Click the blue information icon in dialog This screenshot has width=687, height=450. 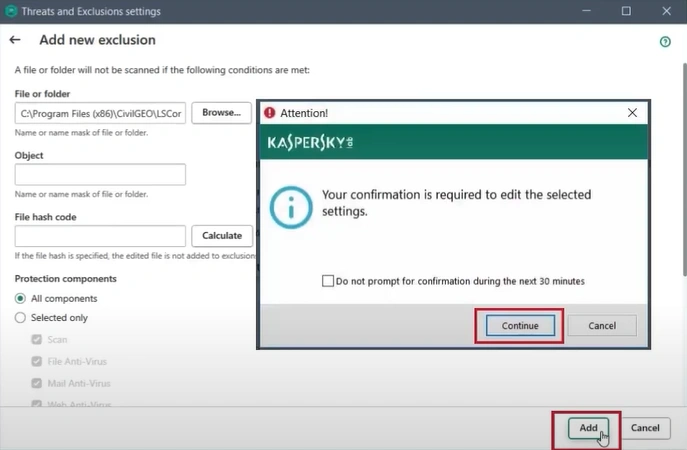click(291, 208)
